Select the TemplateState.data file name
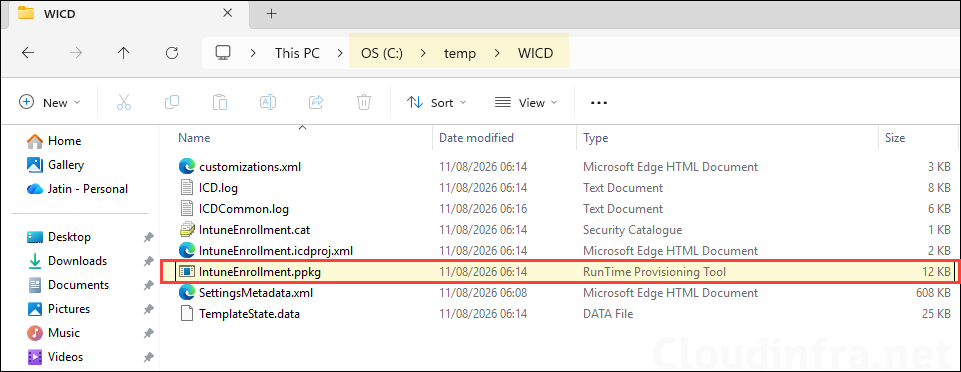The width and height of the screenshot is (961, 372). [x=249, y=314]
